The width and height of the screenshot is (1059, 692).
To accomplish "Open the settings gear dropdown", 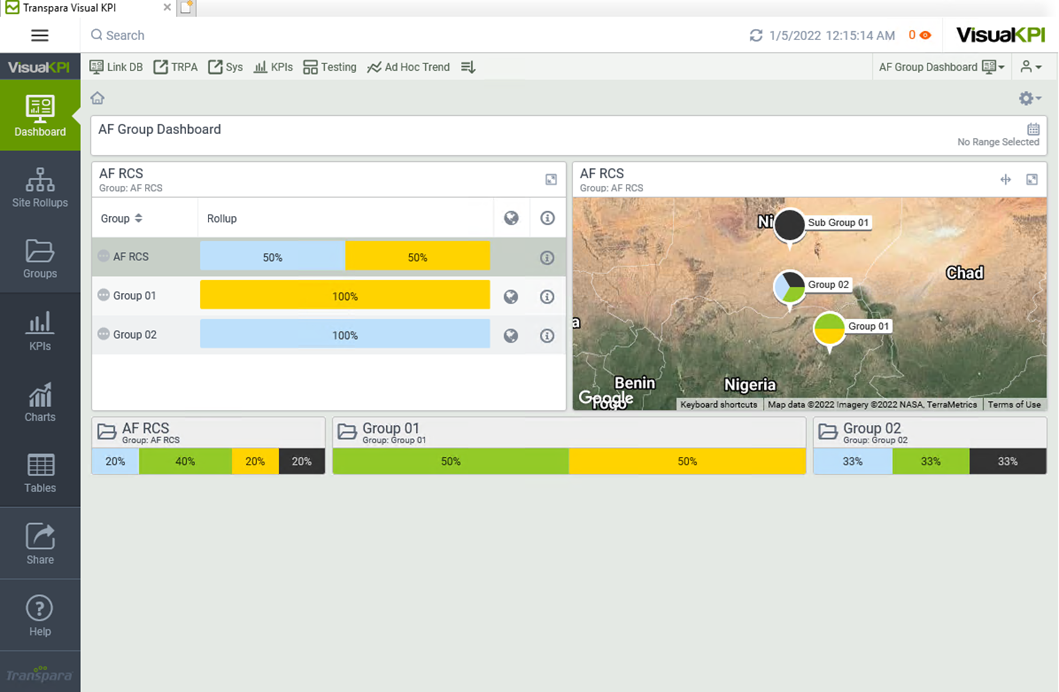I will (1029, 98).
